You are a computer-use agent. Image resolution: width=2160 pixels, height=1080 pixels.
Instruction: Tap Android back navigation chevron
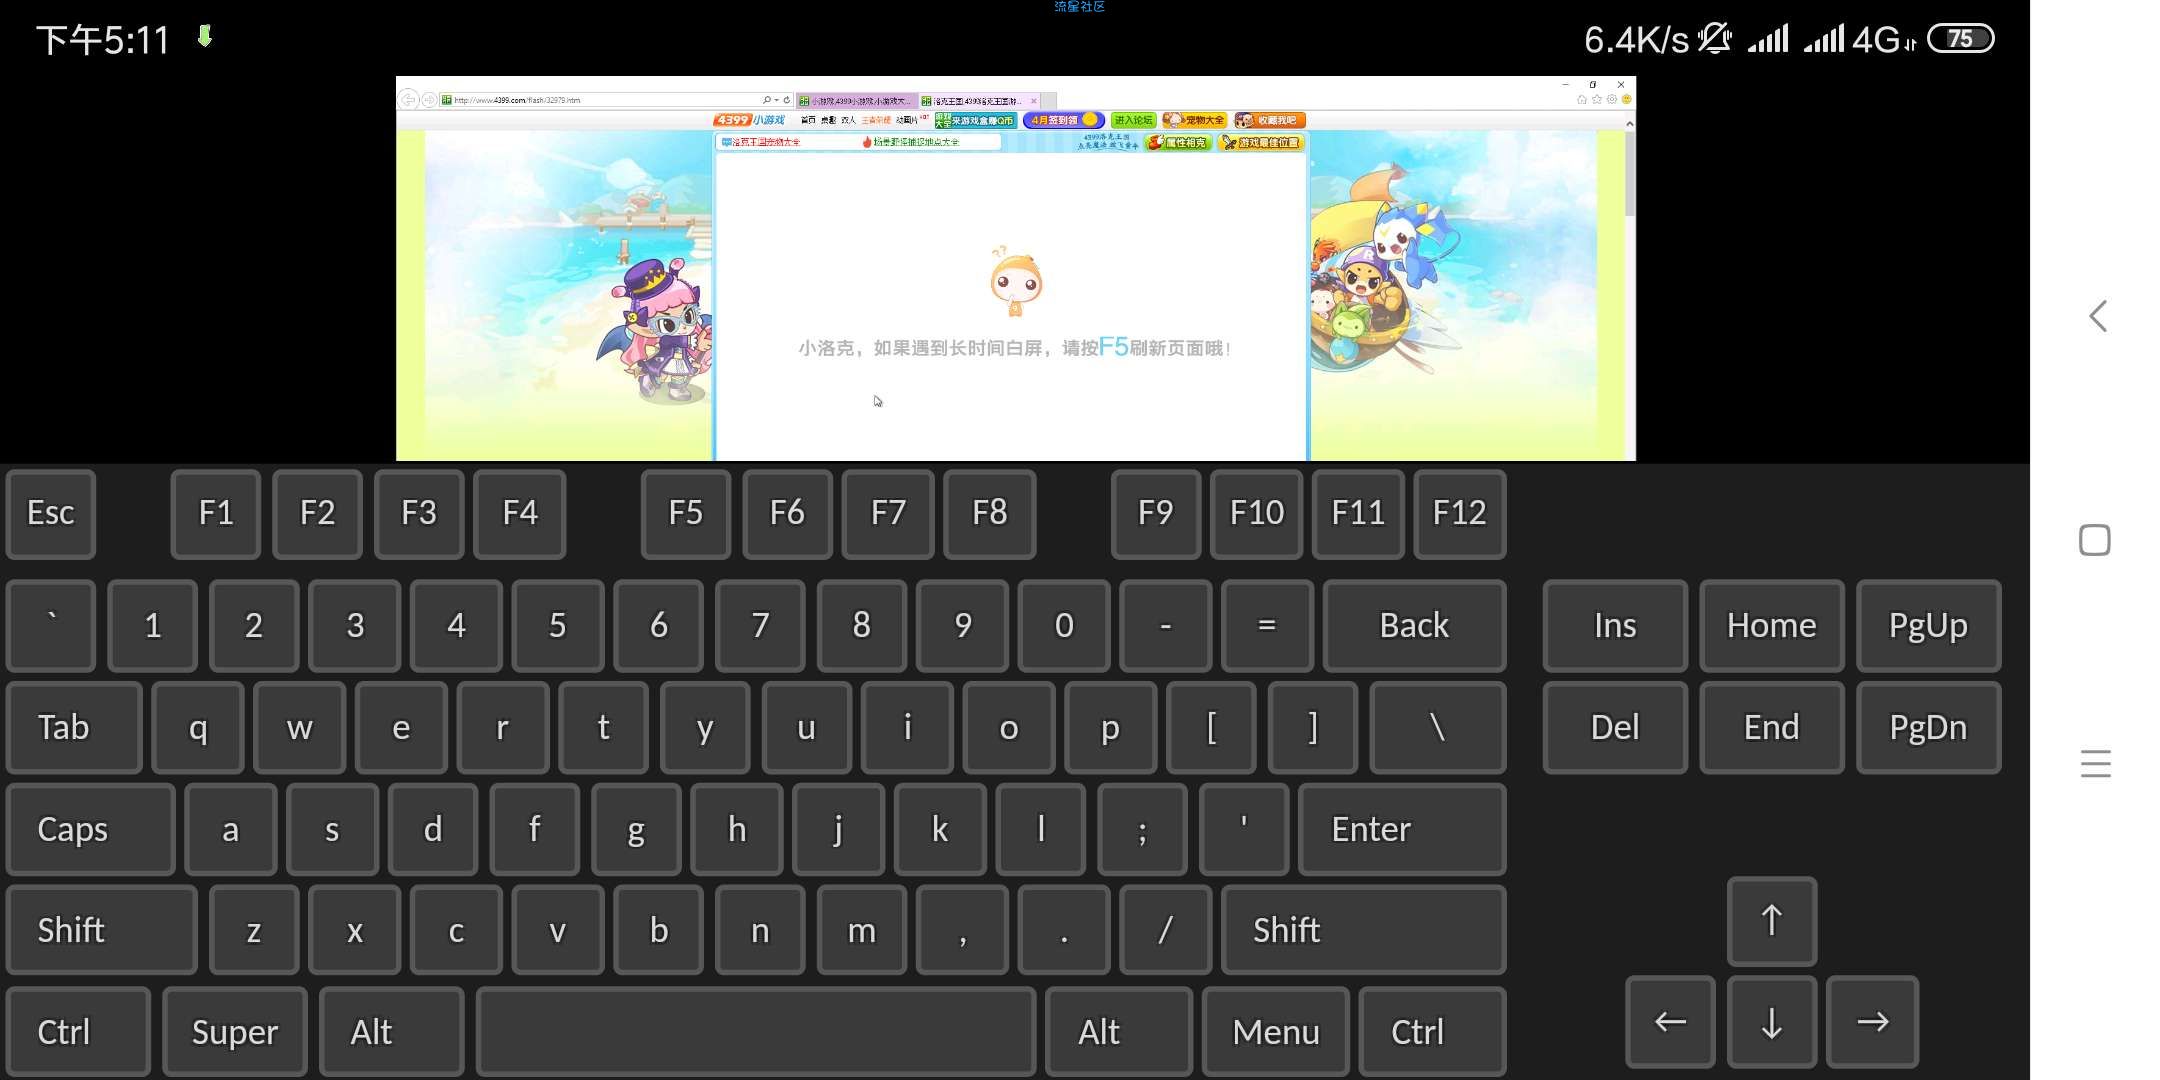coord(2098,316)
